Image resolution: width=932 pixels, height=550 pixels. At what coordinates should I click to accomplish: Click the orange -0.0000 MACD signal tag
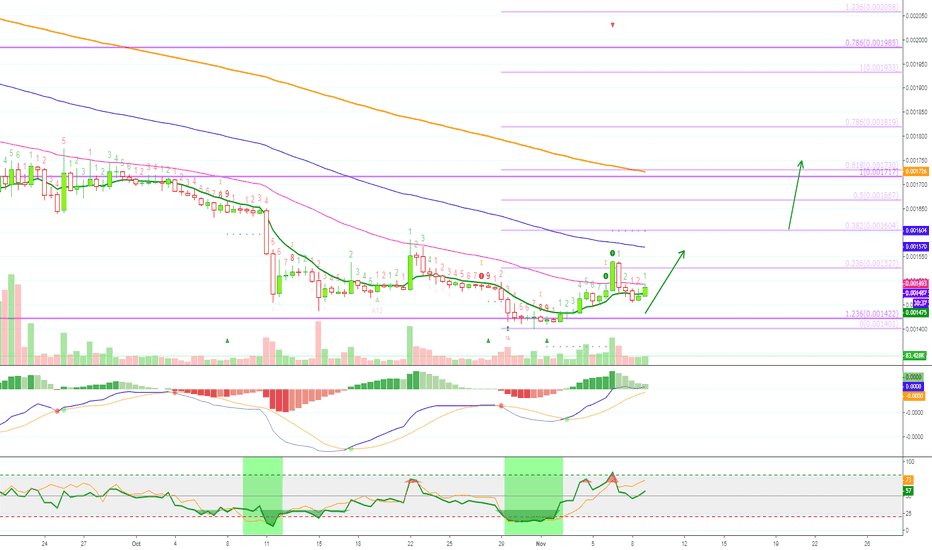[914, 395]
